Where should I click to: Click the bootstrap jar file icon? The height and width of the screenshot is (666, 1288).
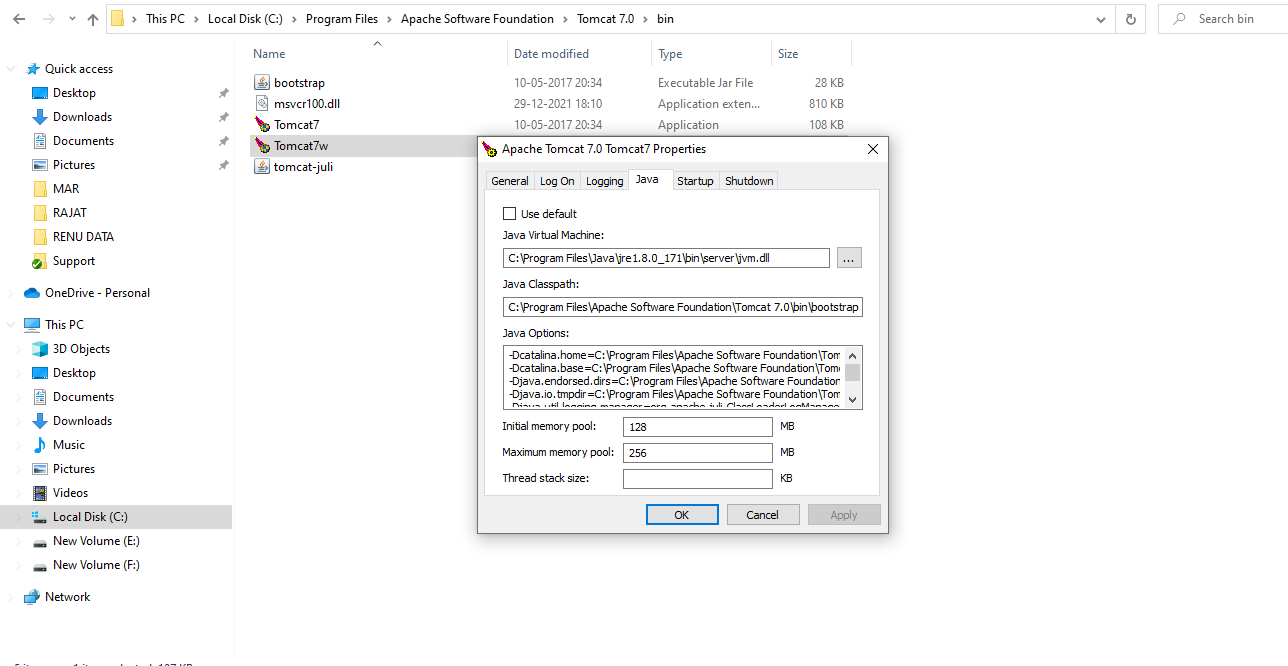262,83
